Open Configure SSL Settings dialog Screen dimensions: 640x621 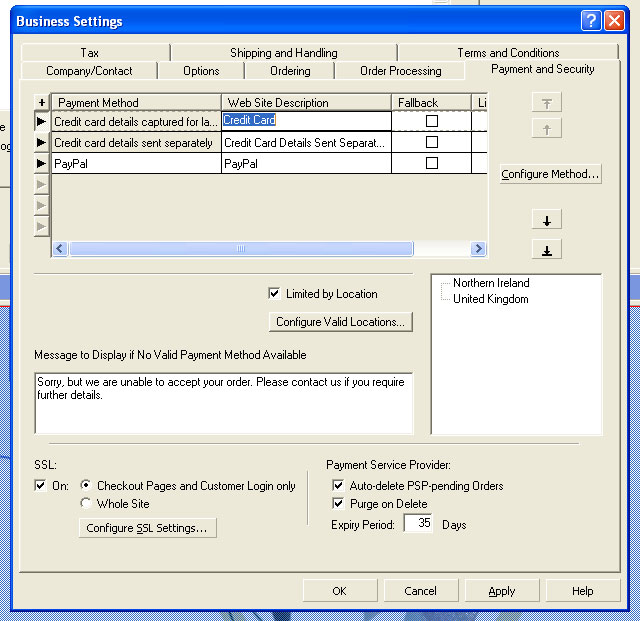(147, 528)
